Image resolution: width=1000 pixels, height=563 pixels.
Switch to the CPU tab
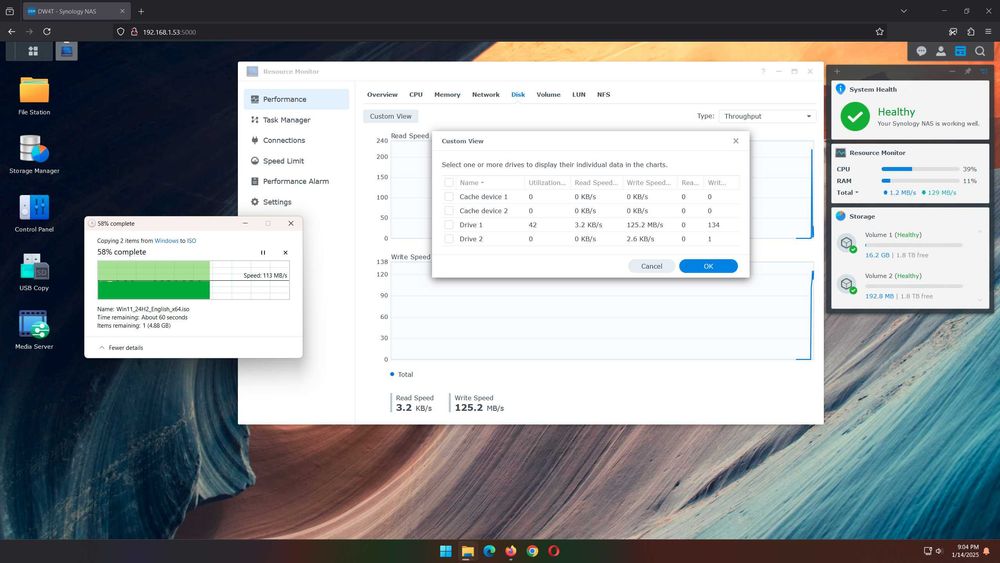(416, 94)
